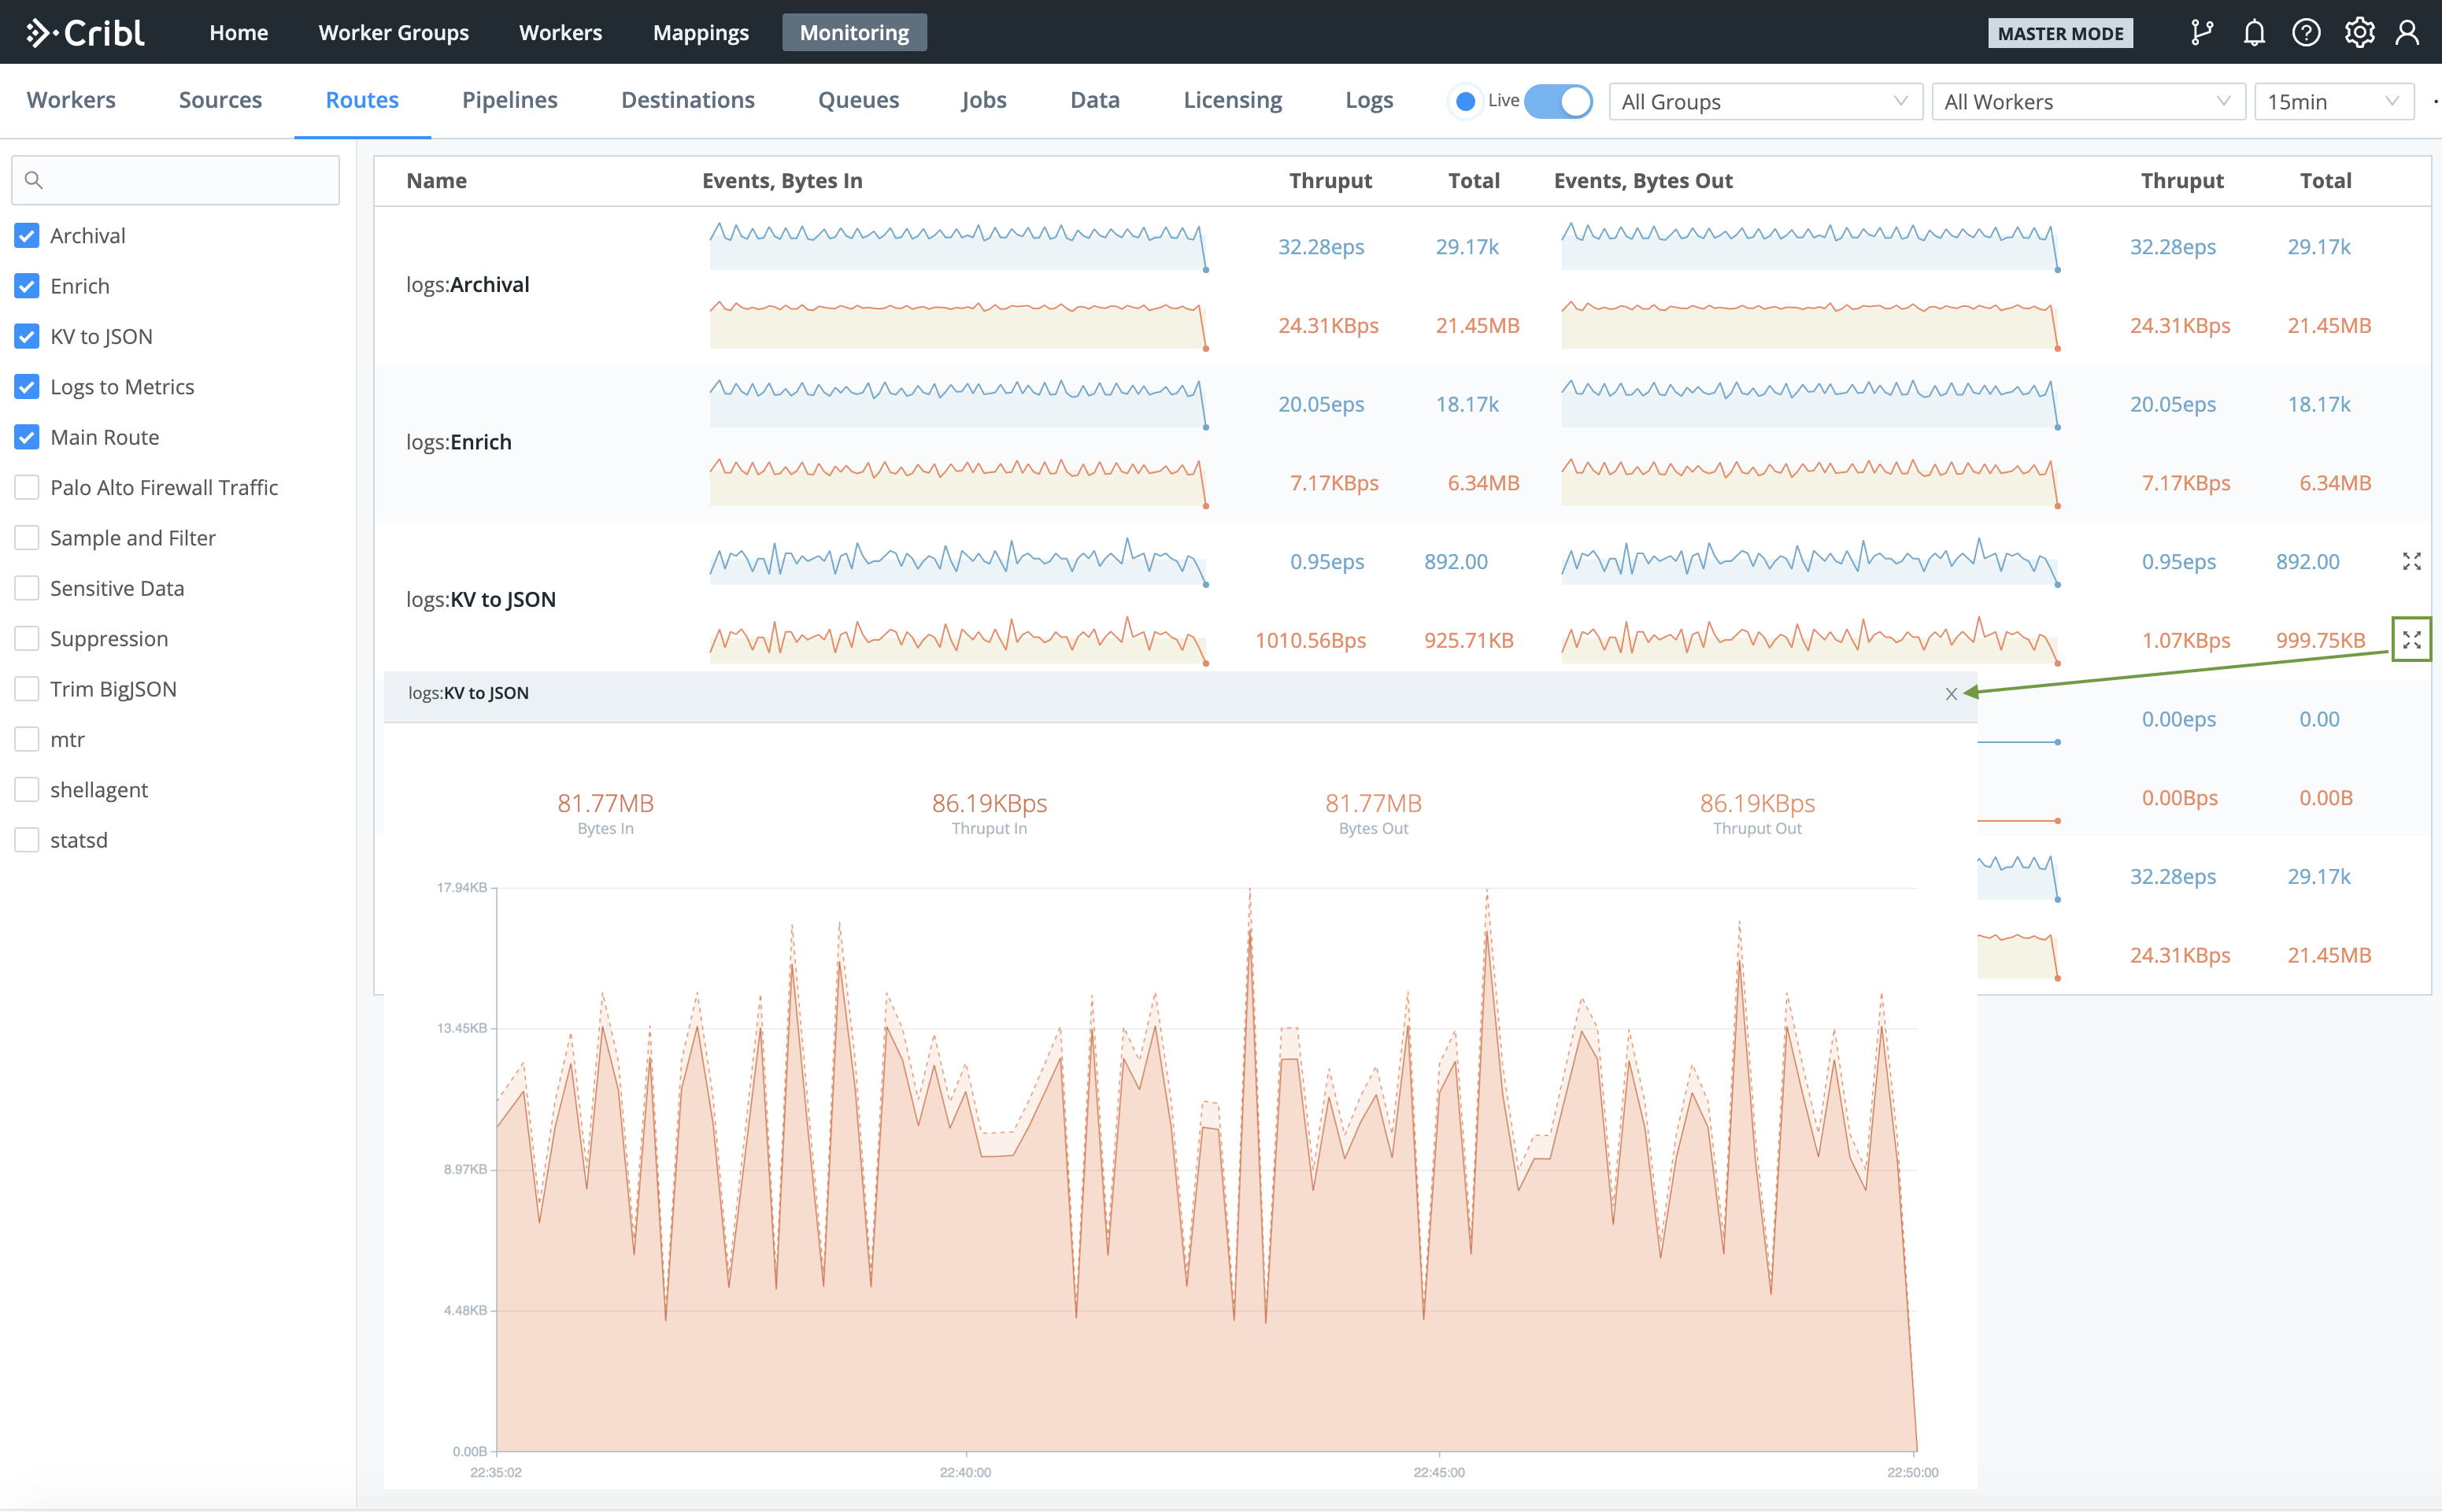Screen dimensions: 2442x1512
Task: Check the Trim BigJSON checkbox
Action: [27, 689]
